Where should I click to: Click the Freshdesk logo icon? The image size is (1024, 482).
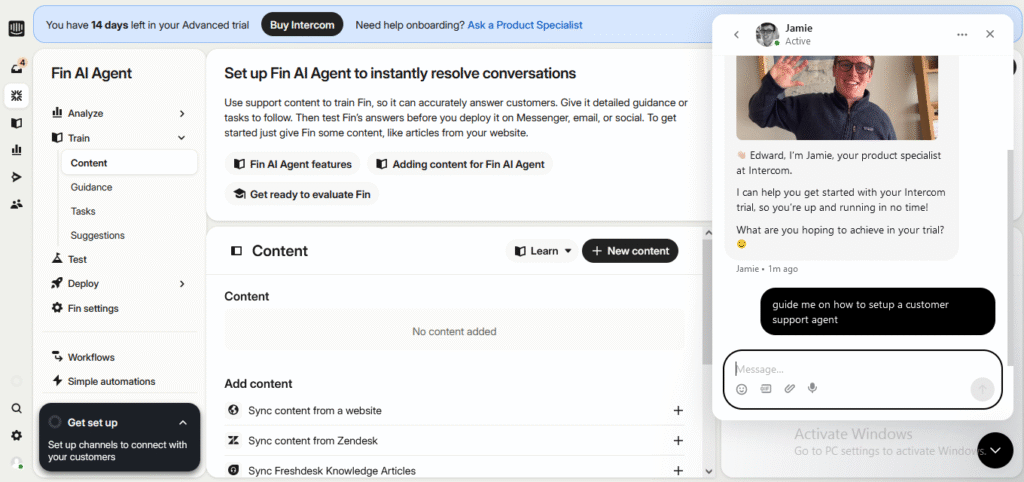tap(232, 470)
